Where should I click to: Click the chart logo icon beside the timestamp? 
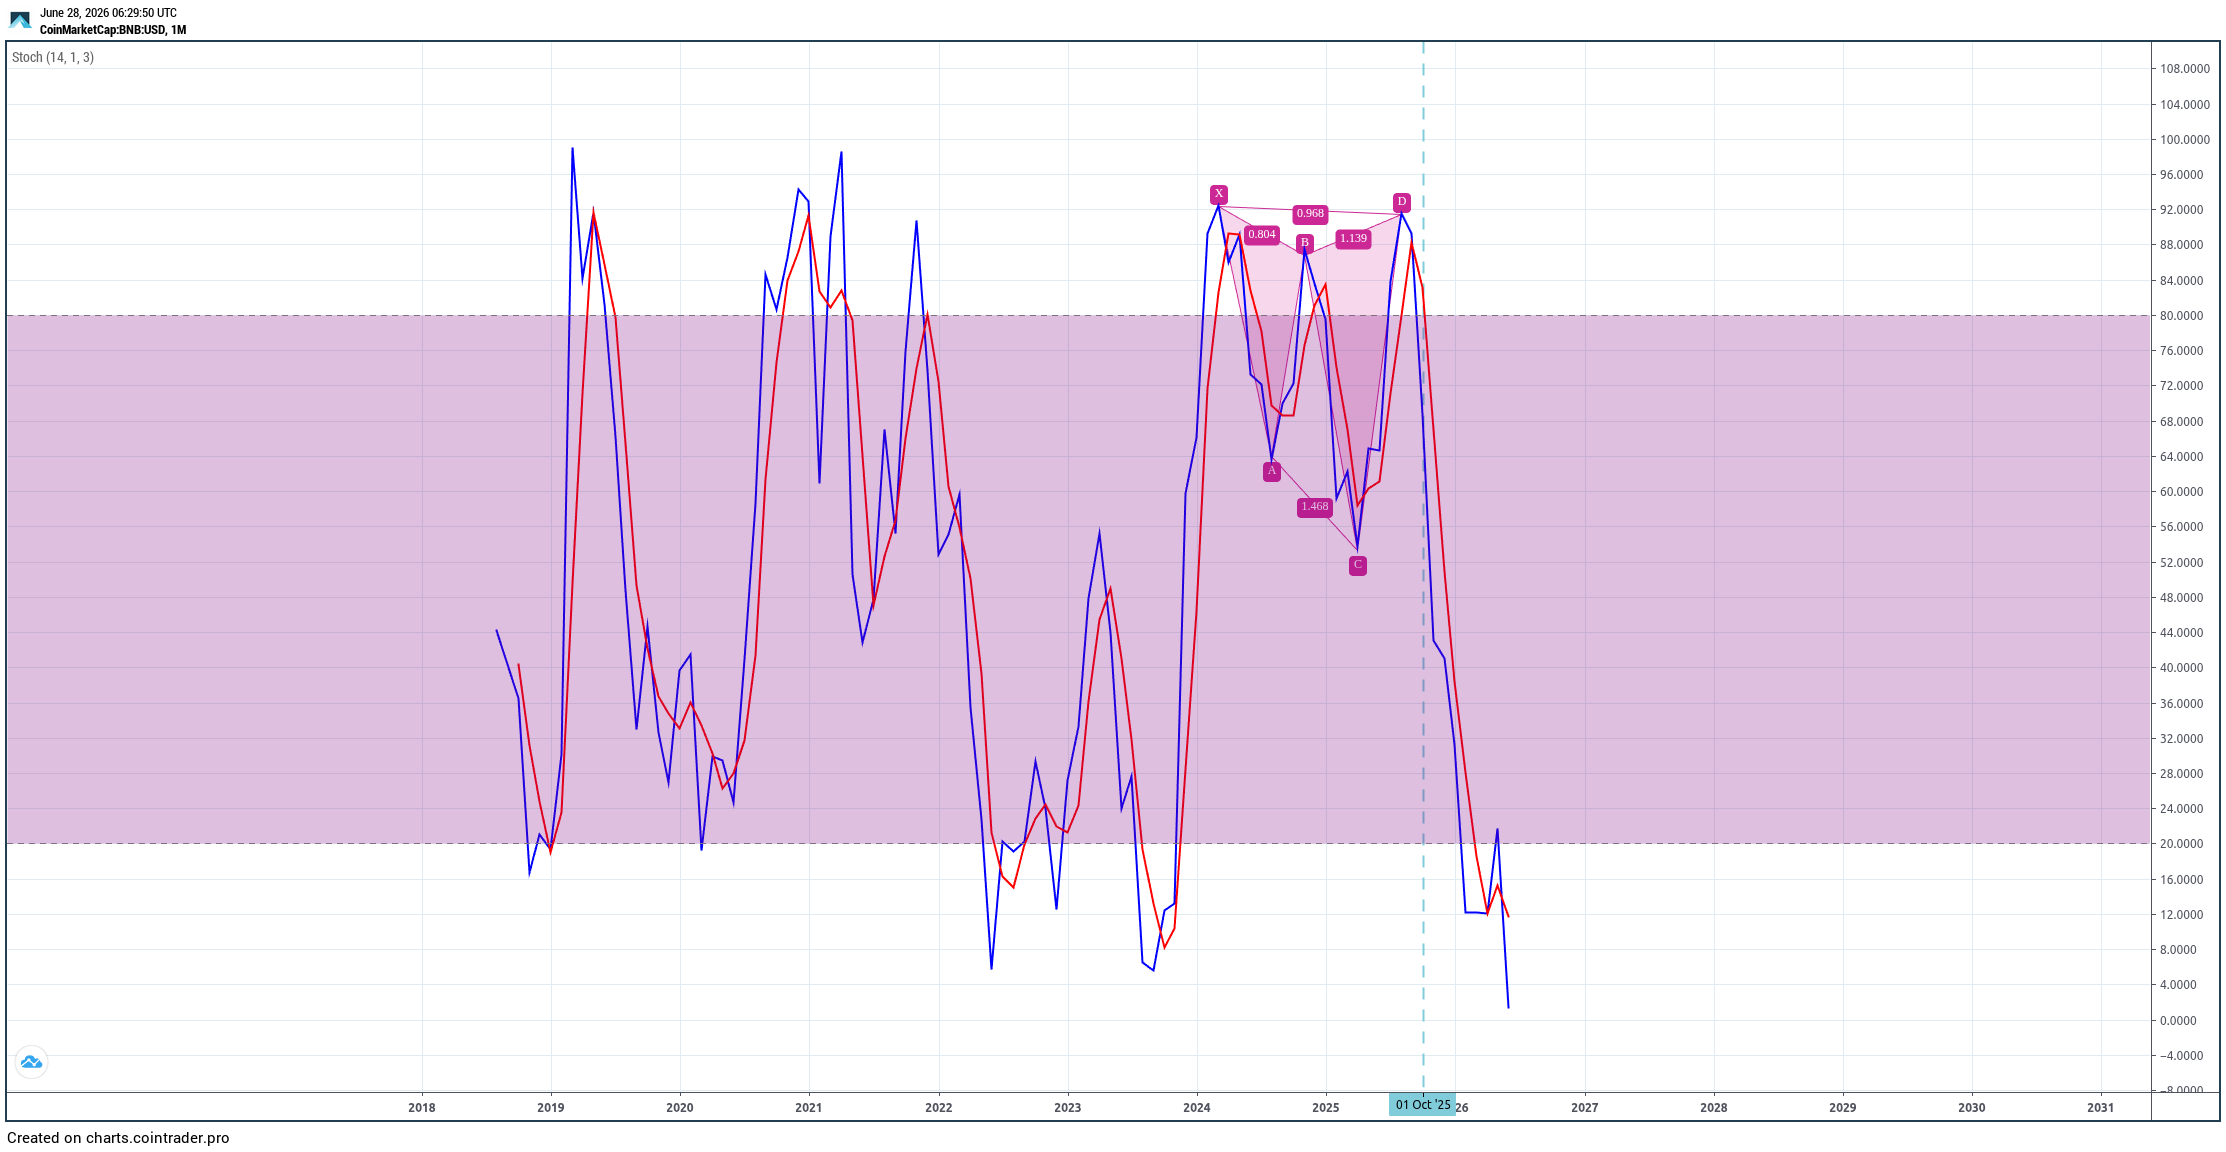pyautogui.click(x=20, y=20)
